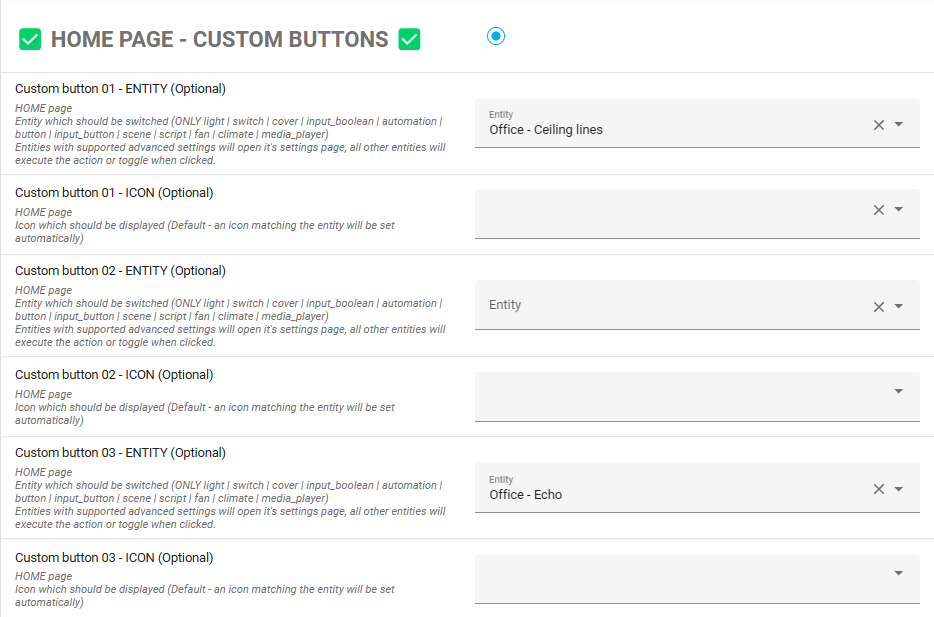
Task: Click the 'HOME PAGE - CUSTOM BUTTONS' heading text
Action: click(219, 40)
